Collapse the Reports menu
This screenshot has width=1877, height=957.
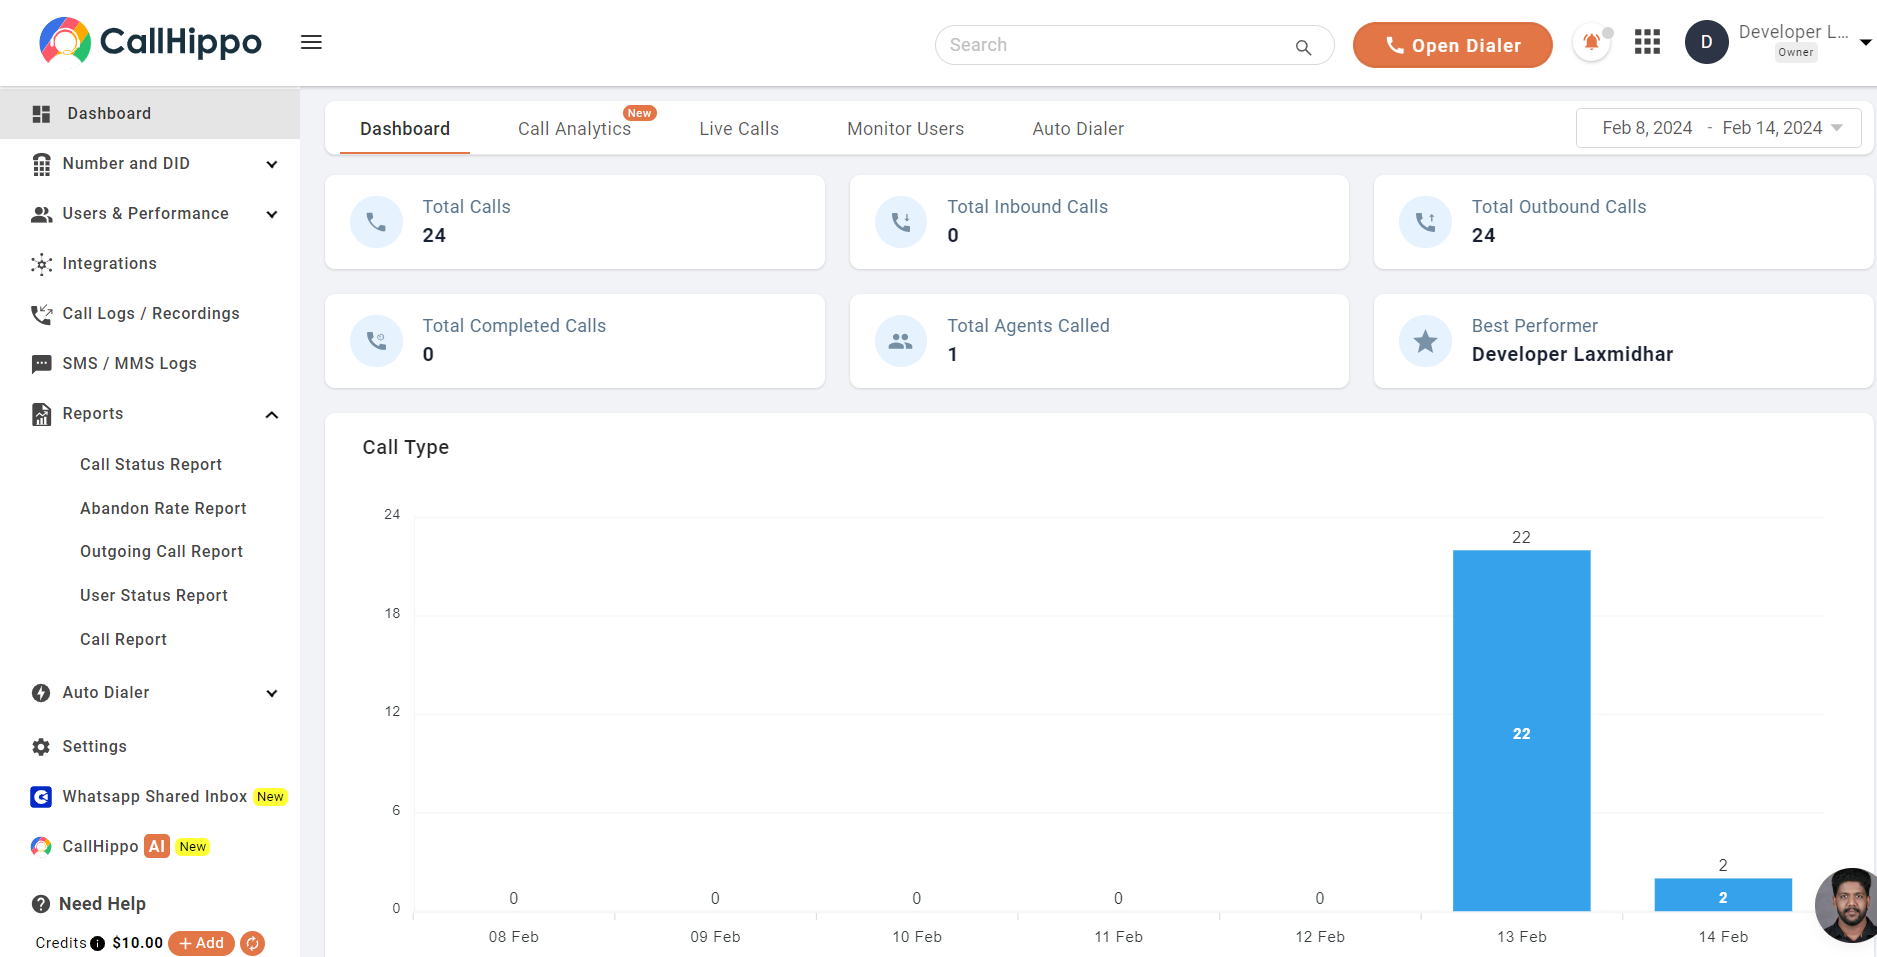click(272, 414)
